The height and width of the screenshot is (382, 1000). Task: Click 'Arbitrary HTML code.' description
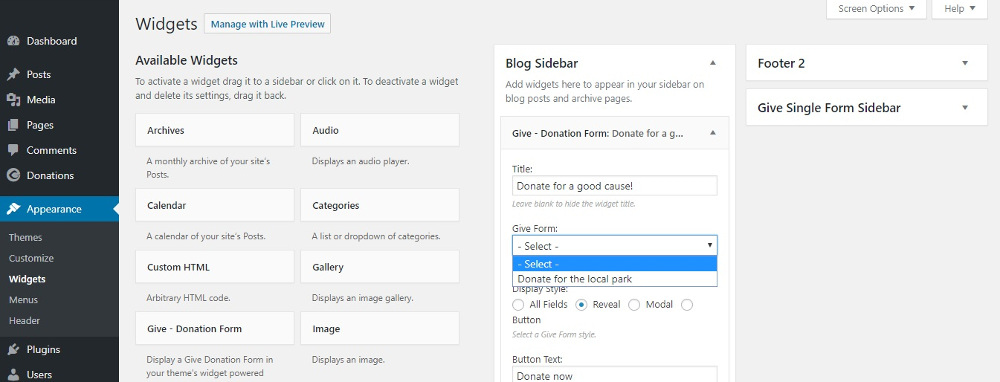pyautogui.click(x=188, y=298)
